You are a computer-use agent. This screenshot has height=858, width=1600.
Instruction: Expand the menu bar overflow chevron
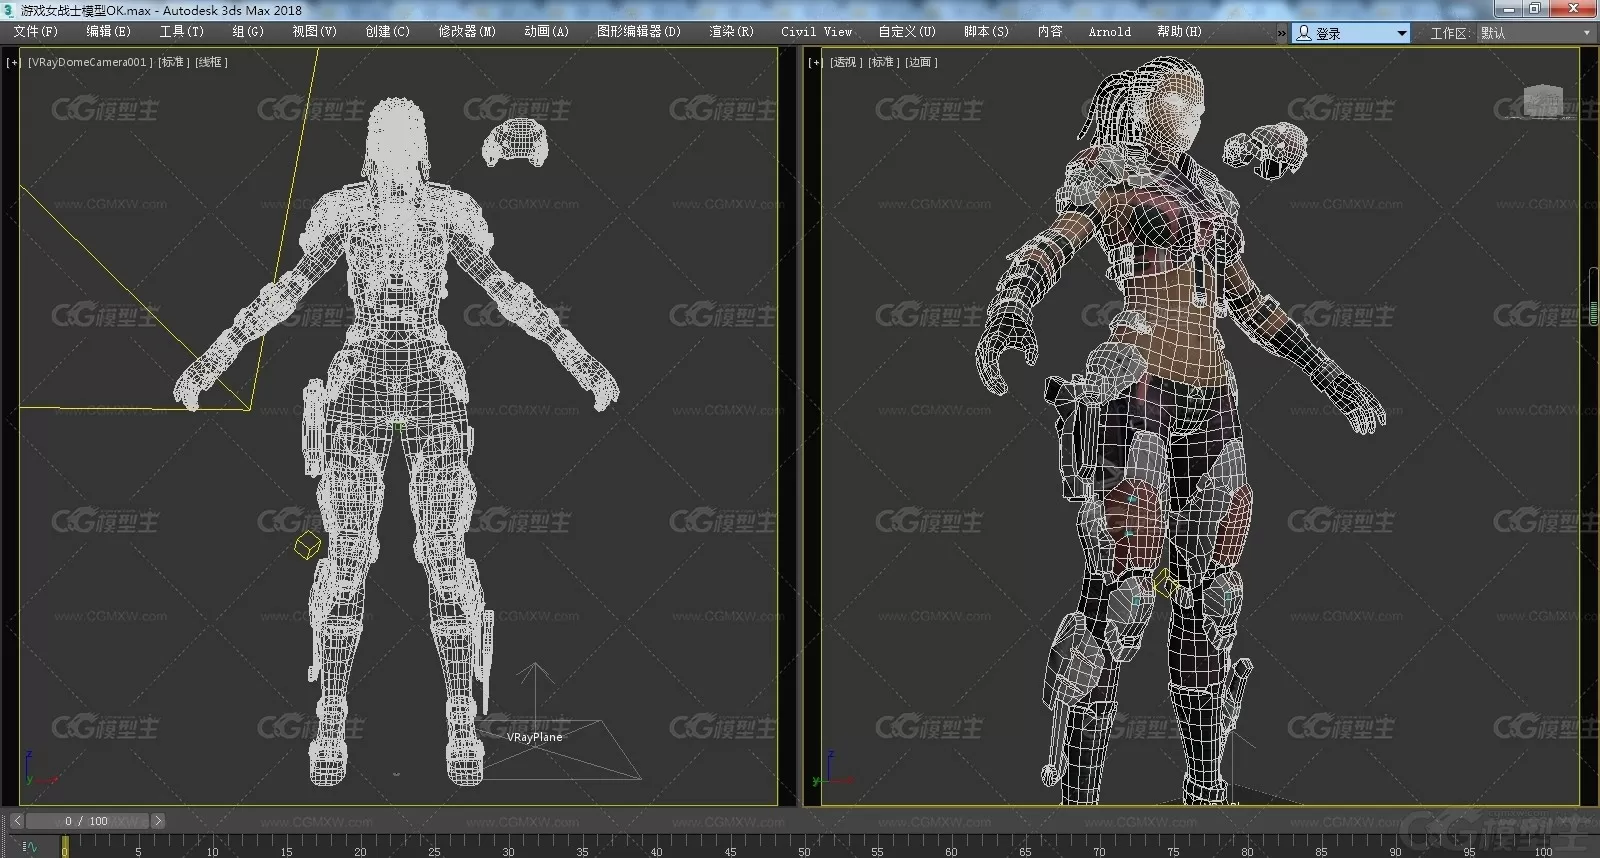(x=1282, y=33)
